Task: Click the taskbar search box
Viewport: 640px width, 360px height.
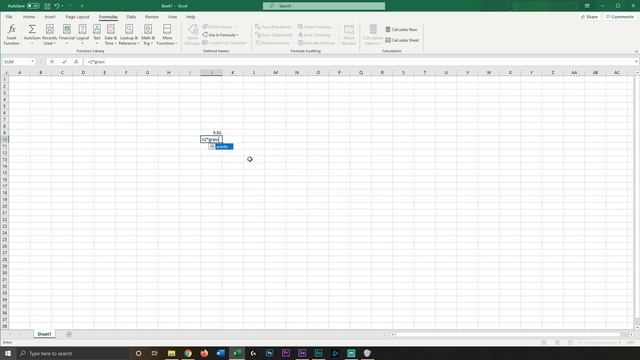Action: pyautogui.click(x=73, y=353)
